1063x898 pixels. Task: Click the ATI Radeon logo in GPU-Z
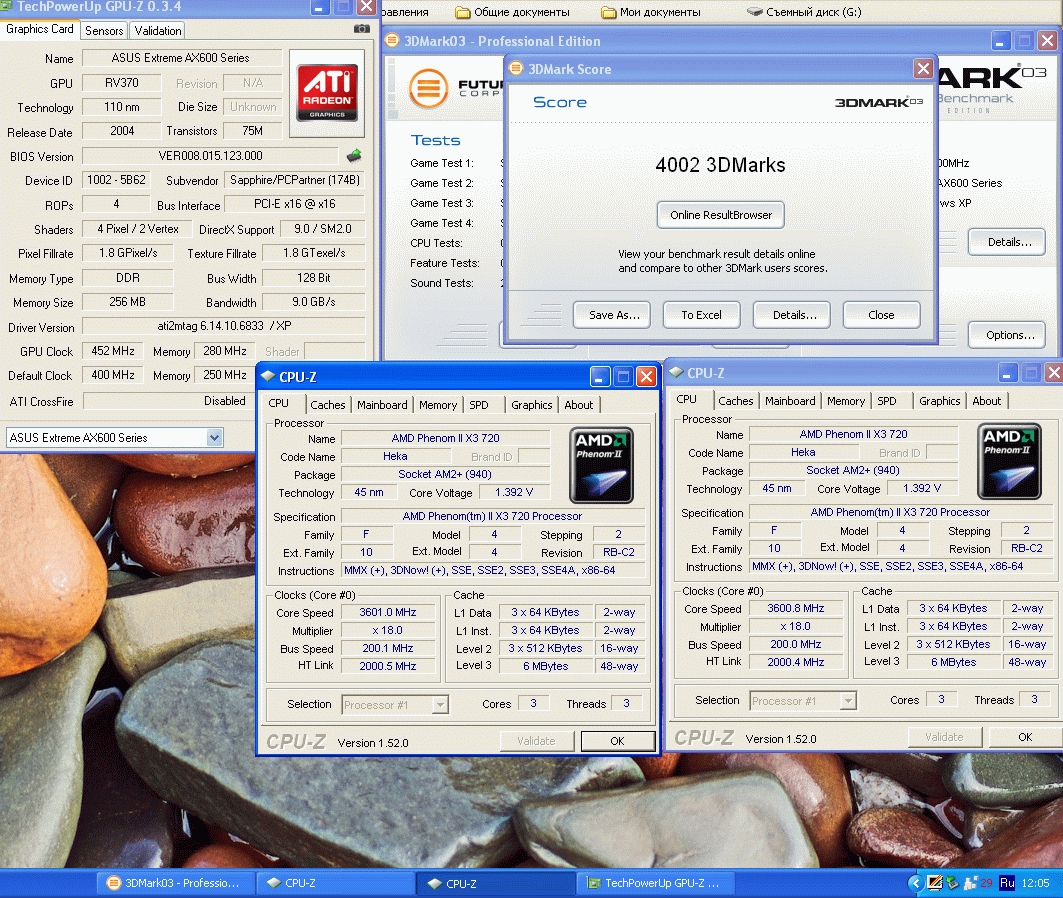(327, 93)
